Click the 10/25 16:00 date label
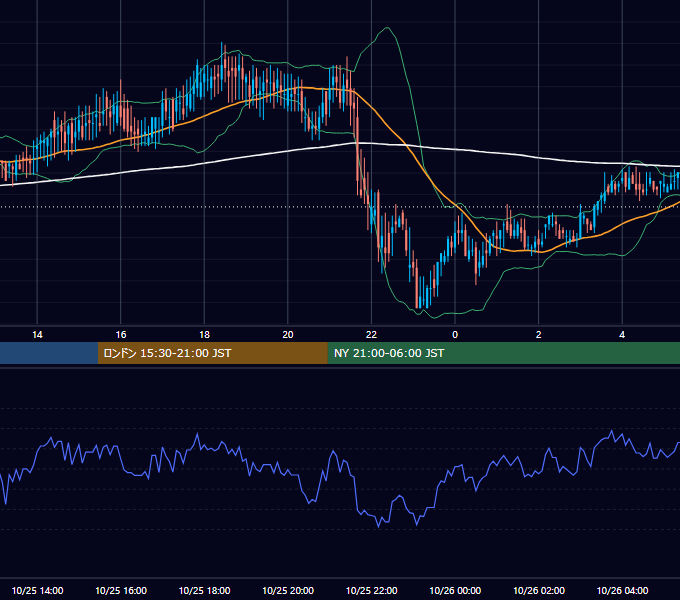The width and height of the screenshot is (680, 600). point(121,590)
